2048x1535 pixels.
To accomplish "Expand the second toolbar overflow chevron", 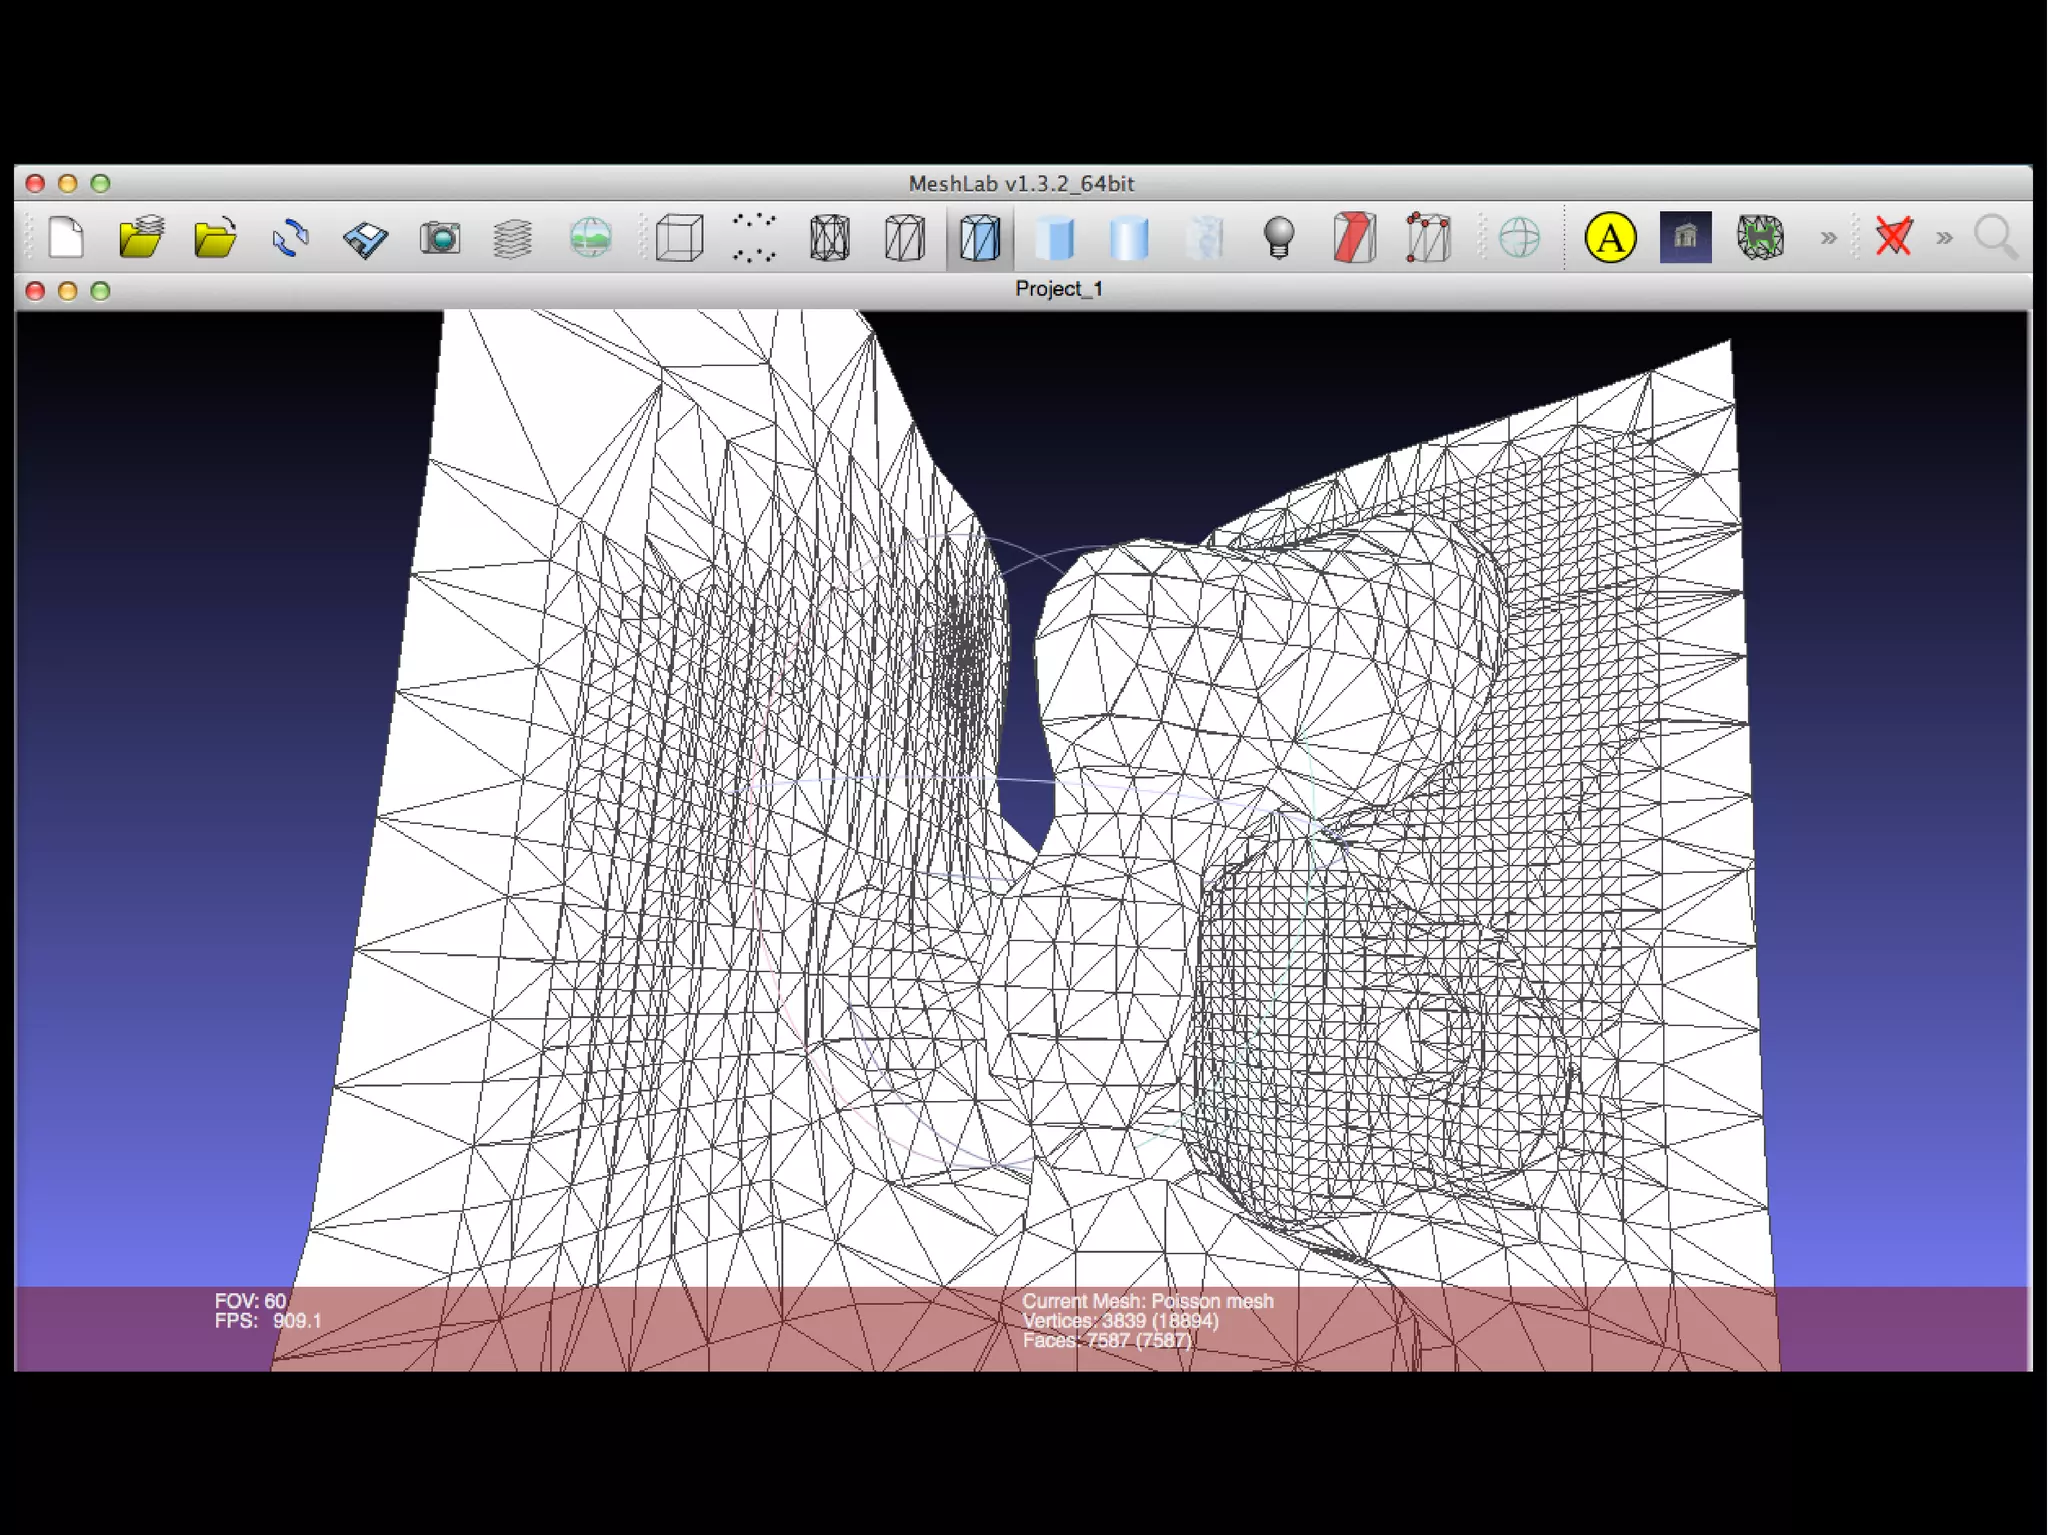I will (1944, 238).
